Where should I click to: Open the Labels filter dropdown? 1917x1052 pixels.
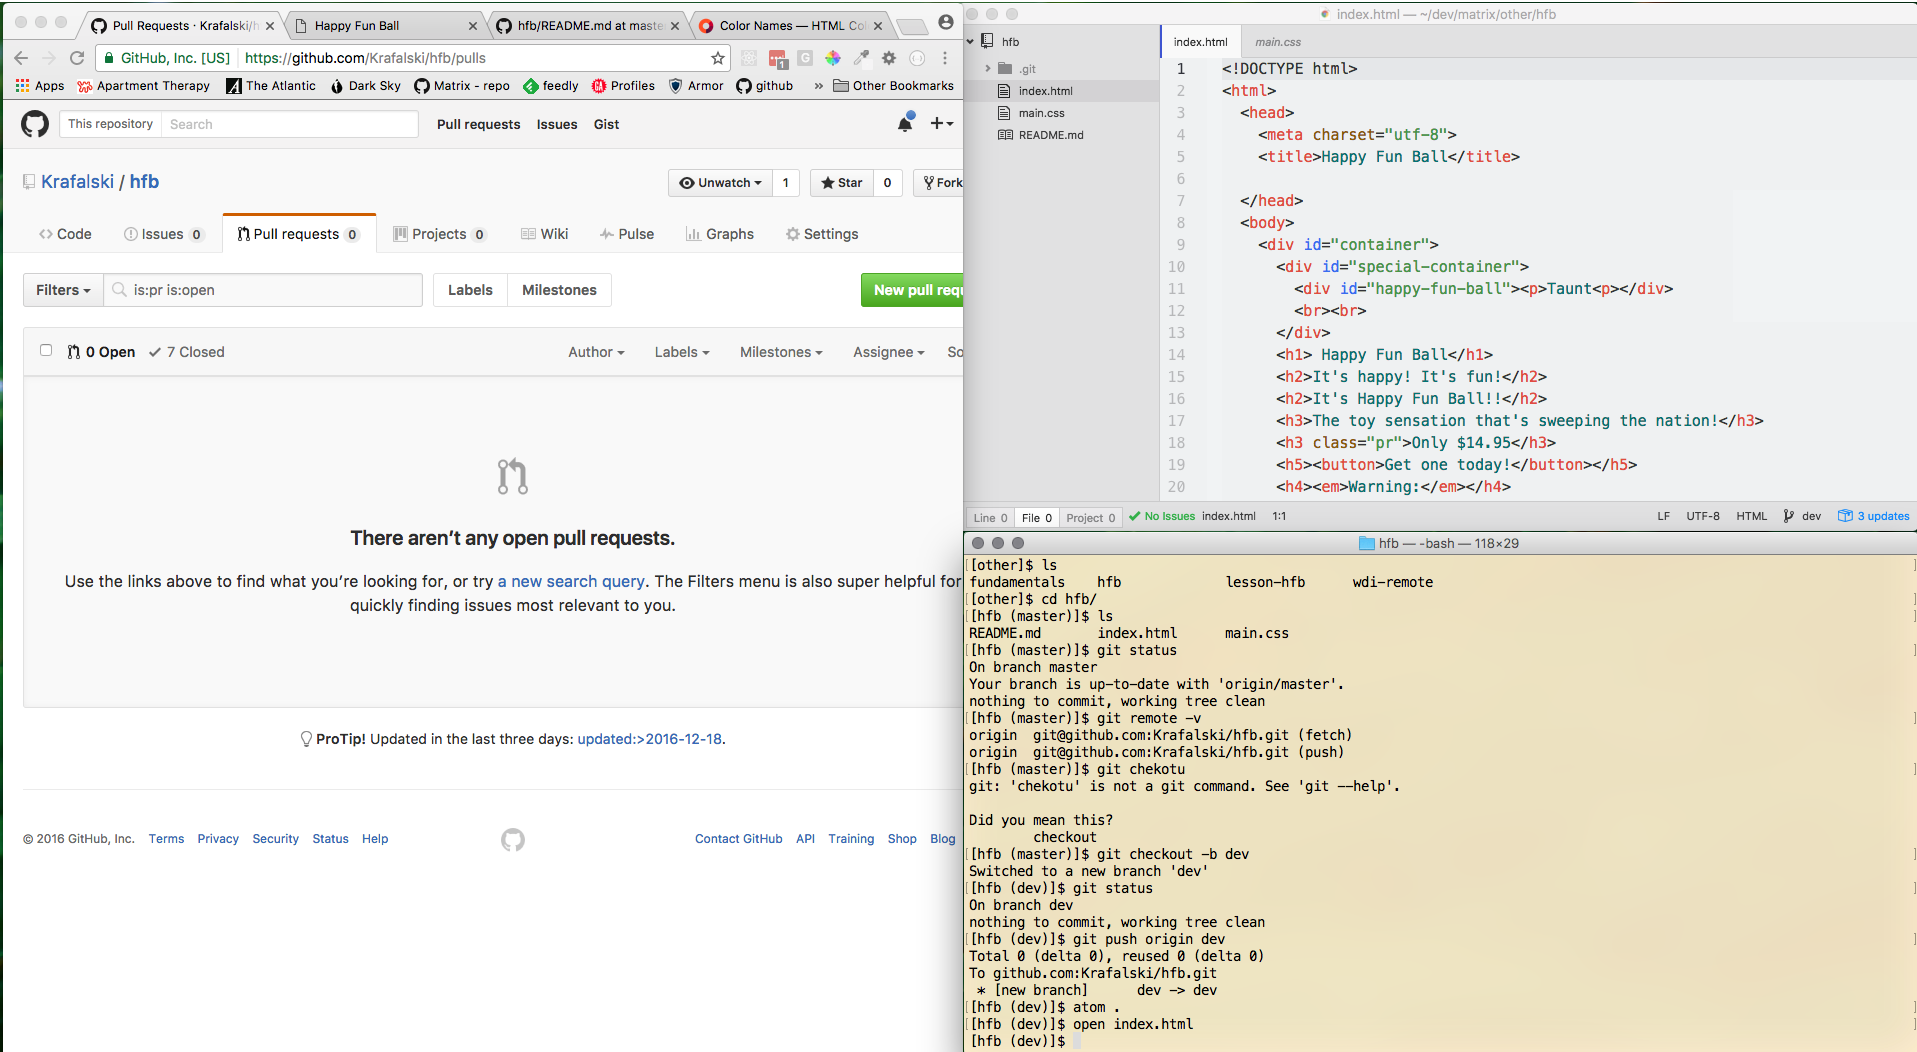pos(682,352)
